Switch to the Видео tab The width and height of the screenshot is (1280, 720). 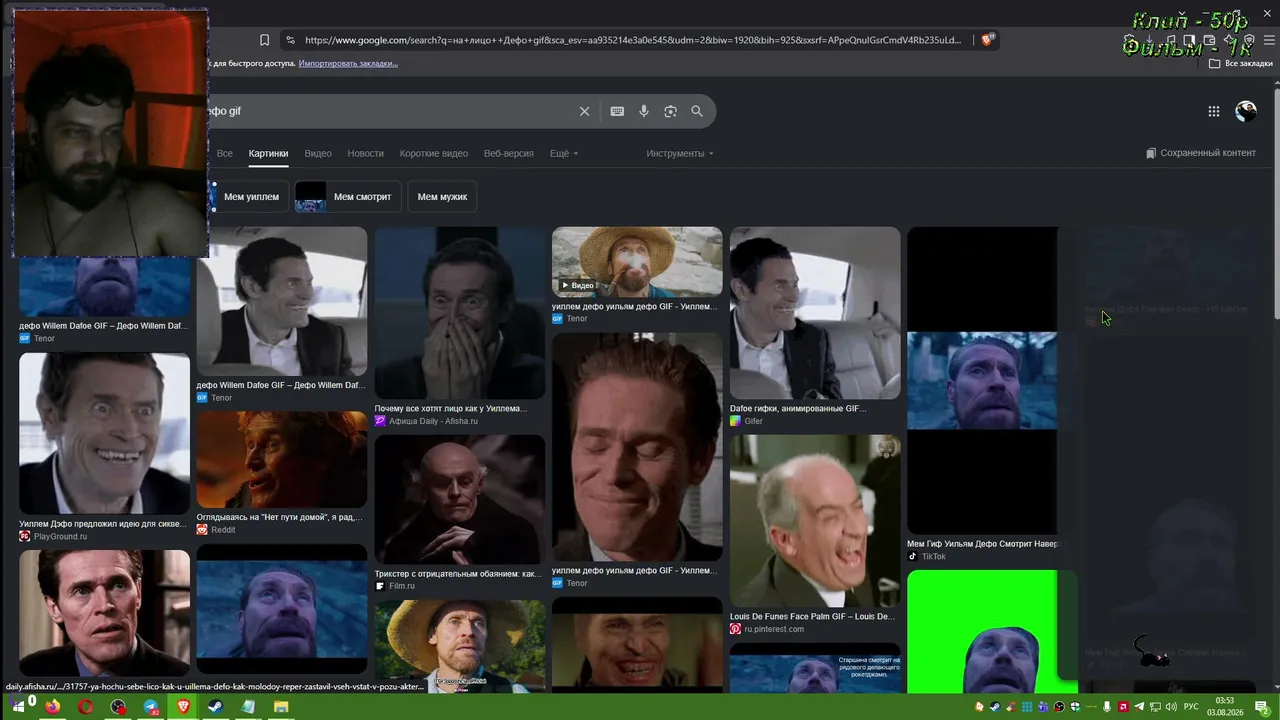[x=318, y=153]
